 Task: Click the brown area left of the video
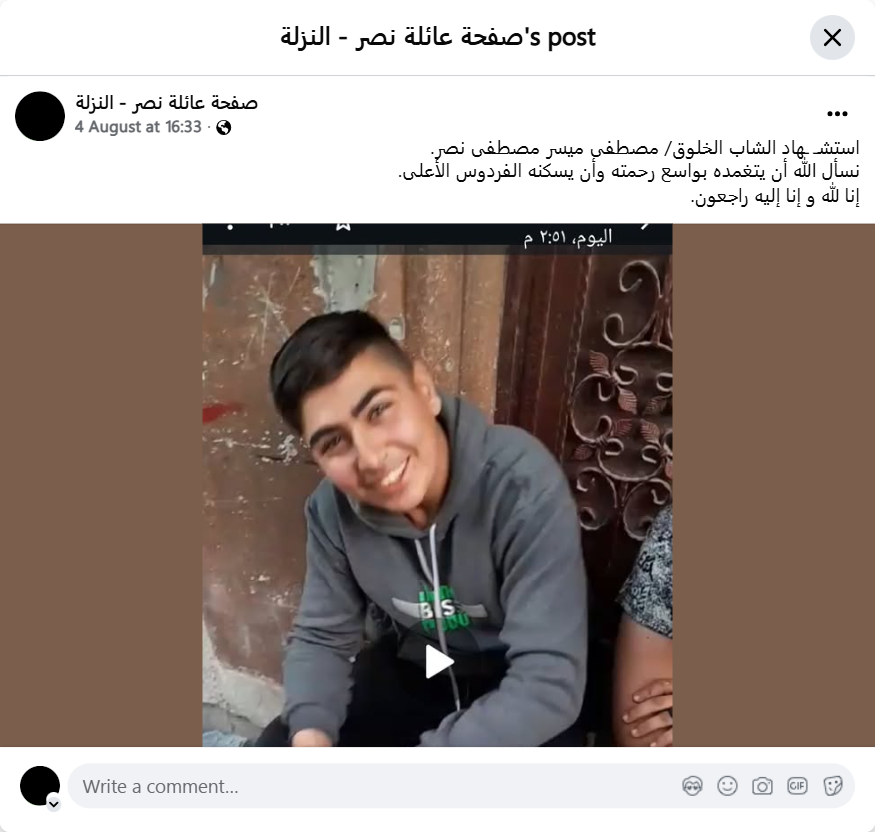pos(101,485)
